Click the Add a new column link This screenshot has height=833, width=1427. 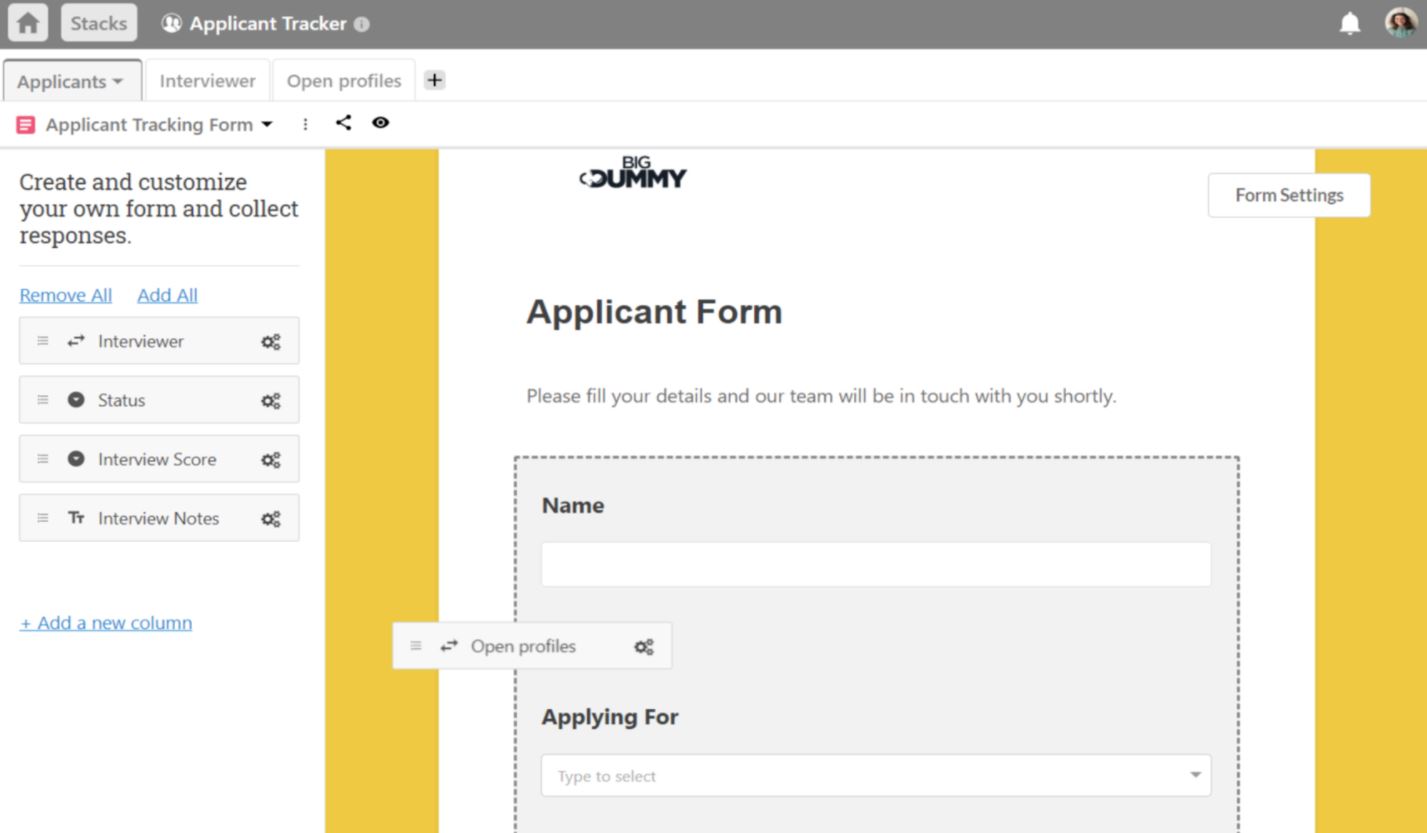[x=106, y=622]
